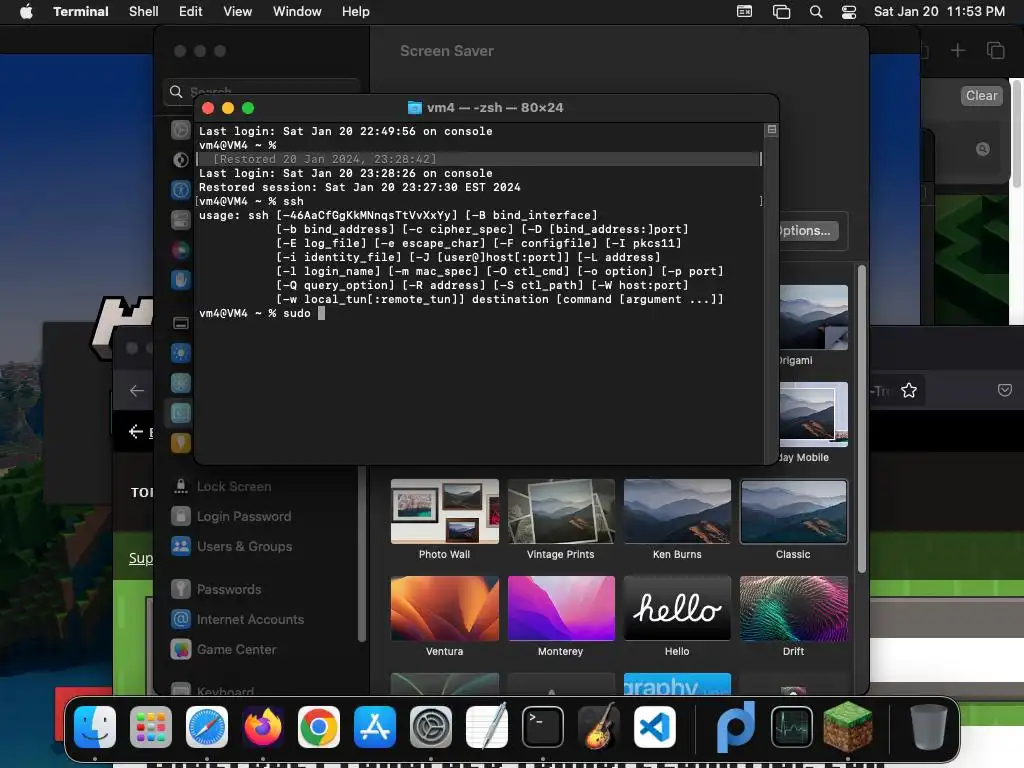Select the Vintage Prints screen saver
The height and width of the screenshot is (768, 1024).
pyautogui.click(x=561, y=511)
